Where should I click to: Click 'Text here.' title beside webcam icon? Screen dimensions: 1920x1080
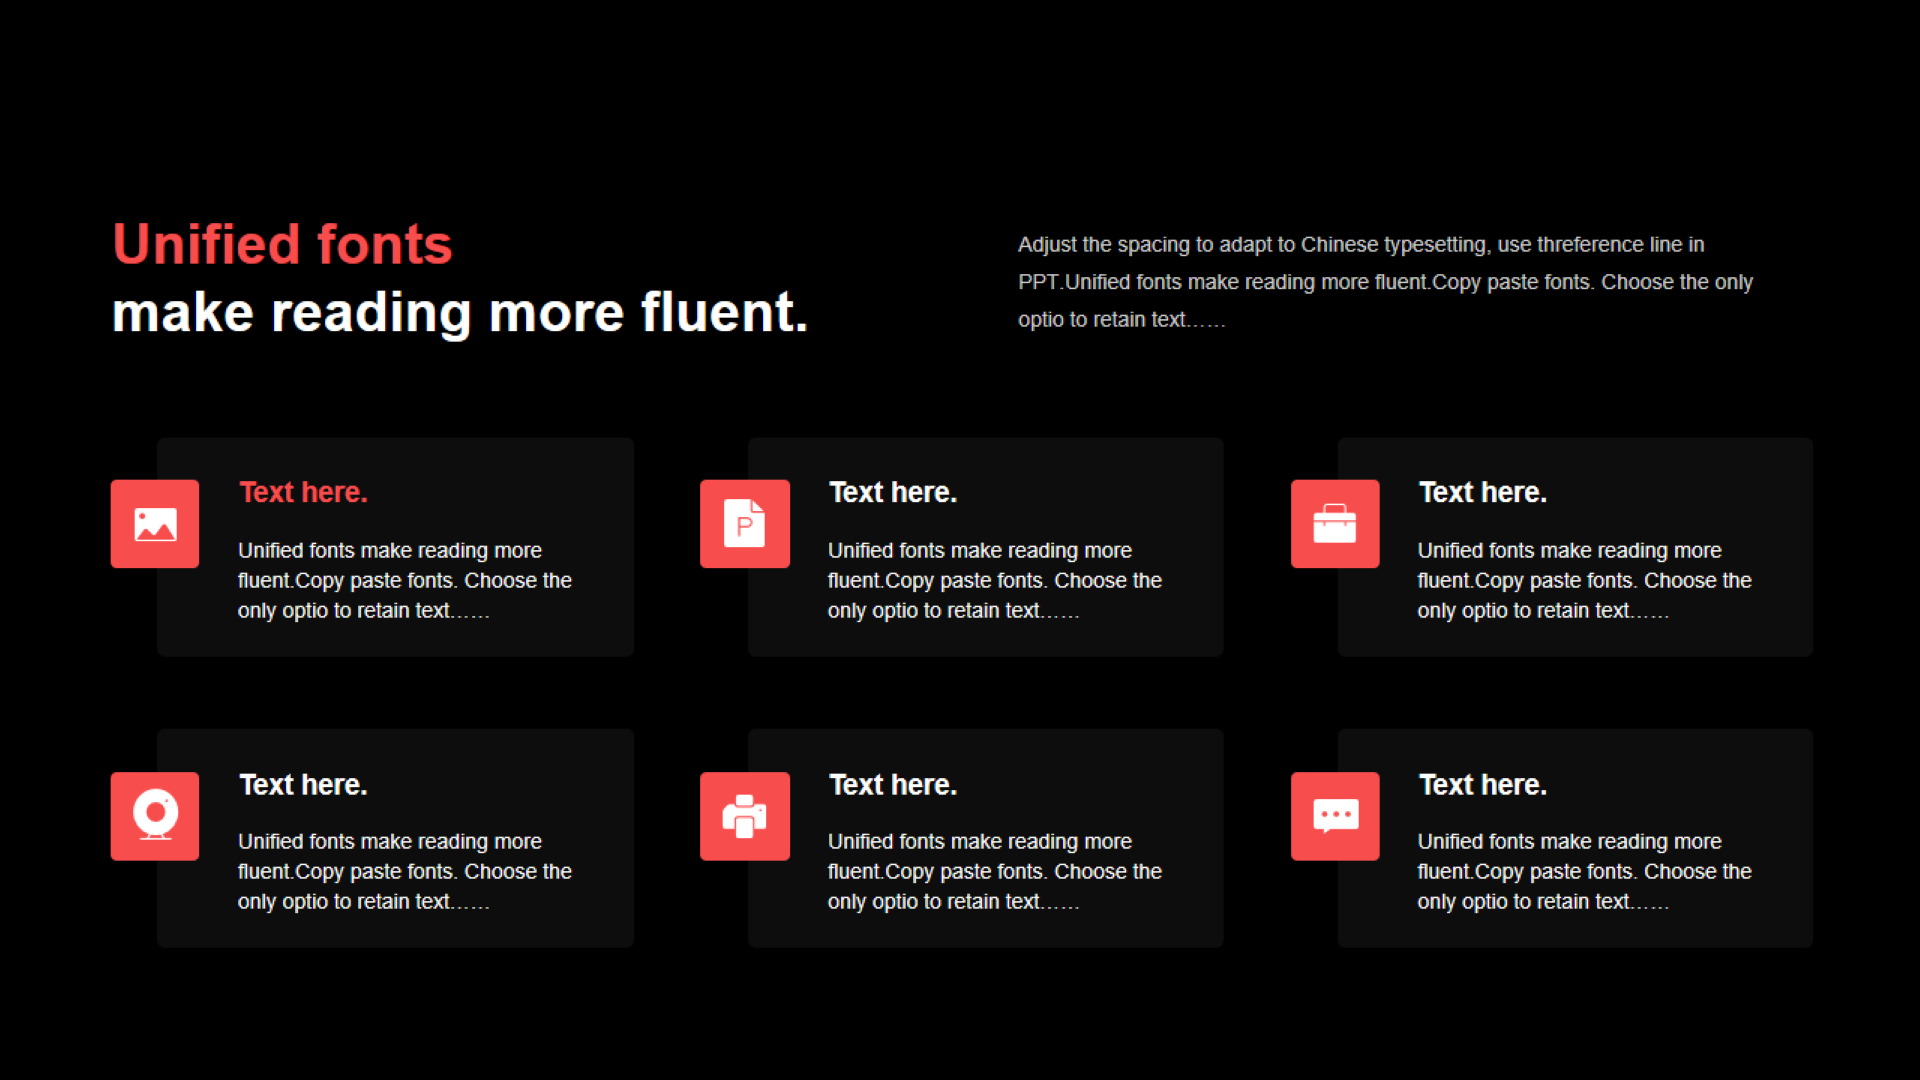(303, 785)
